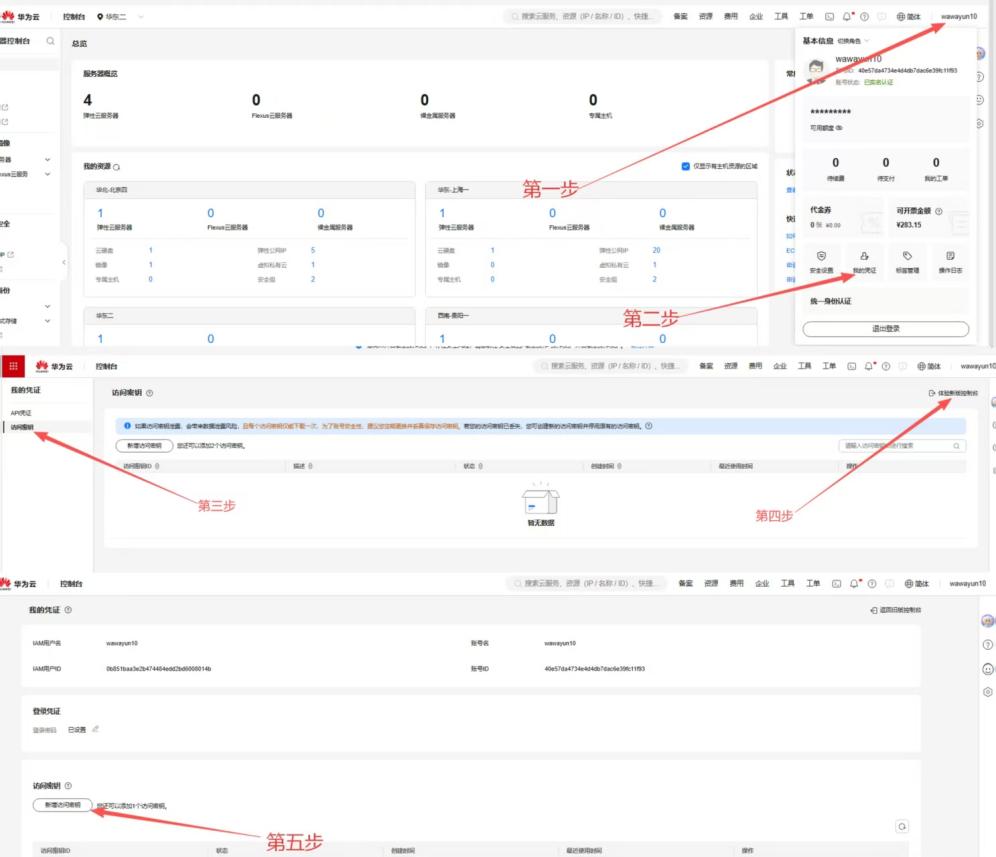Click 控制台 in top screenshot header

(74, 17)
